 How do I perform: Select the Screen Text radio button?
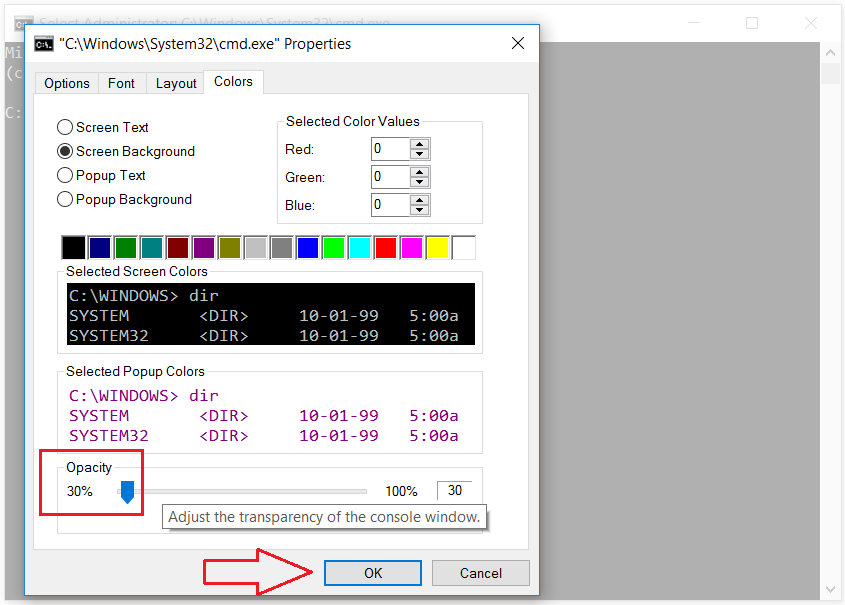coord(64,127)
